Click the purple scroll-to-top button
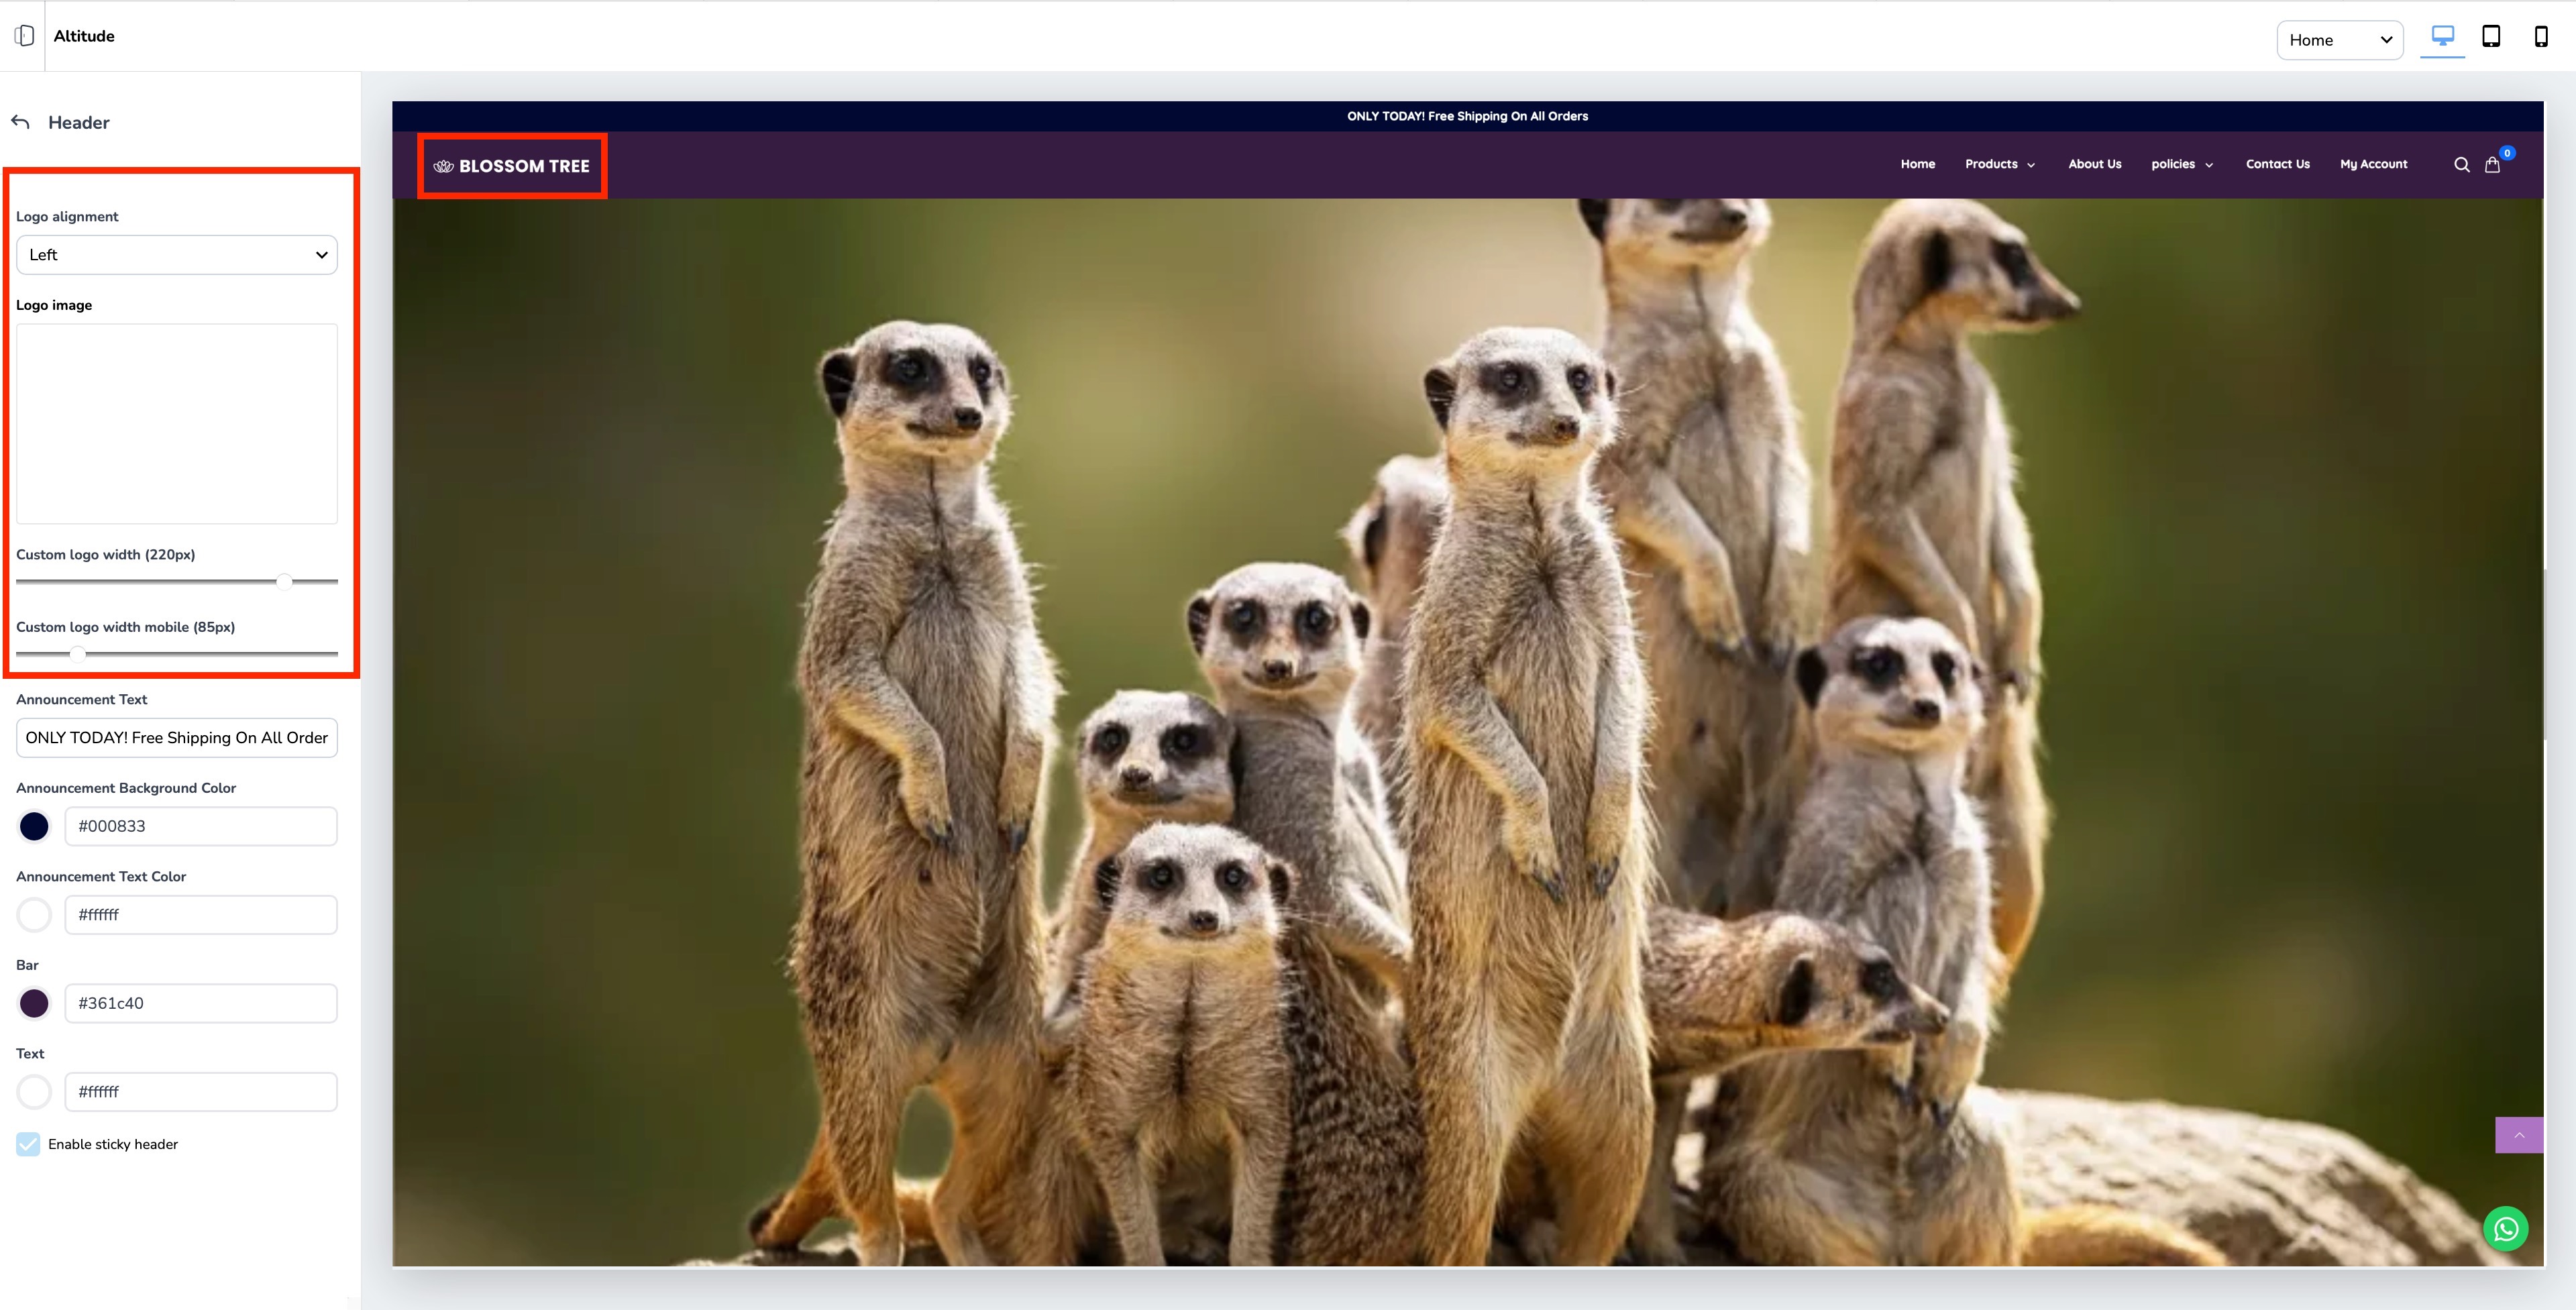2576x1310 pixels. (x=2518, y=1135)
